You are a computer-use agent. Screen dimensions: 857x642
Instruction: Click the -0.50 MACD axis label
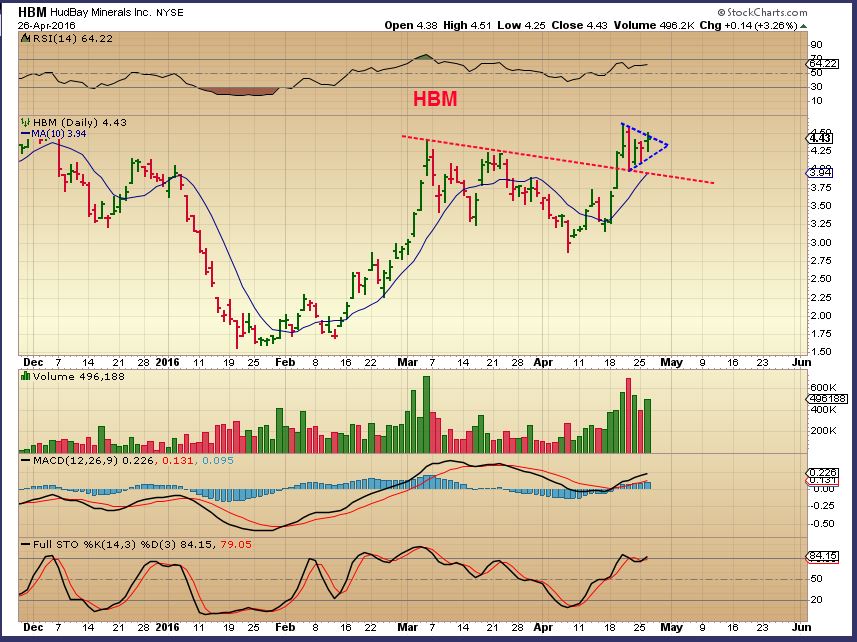click(x=821, y=524)
